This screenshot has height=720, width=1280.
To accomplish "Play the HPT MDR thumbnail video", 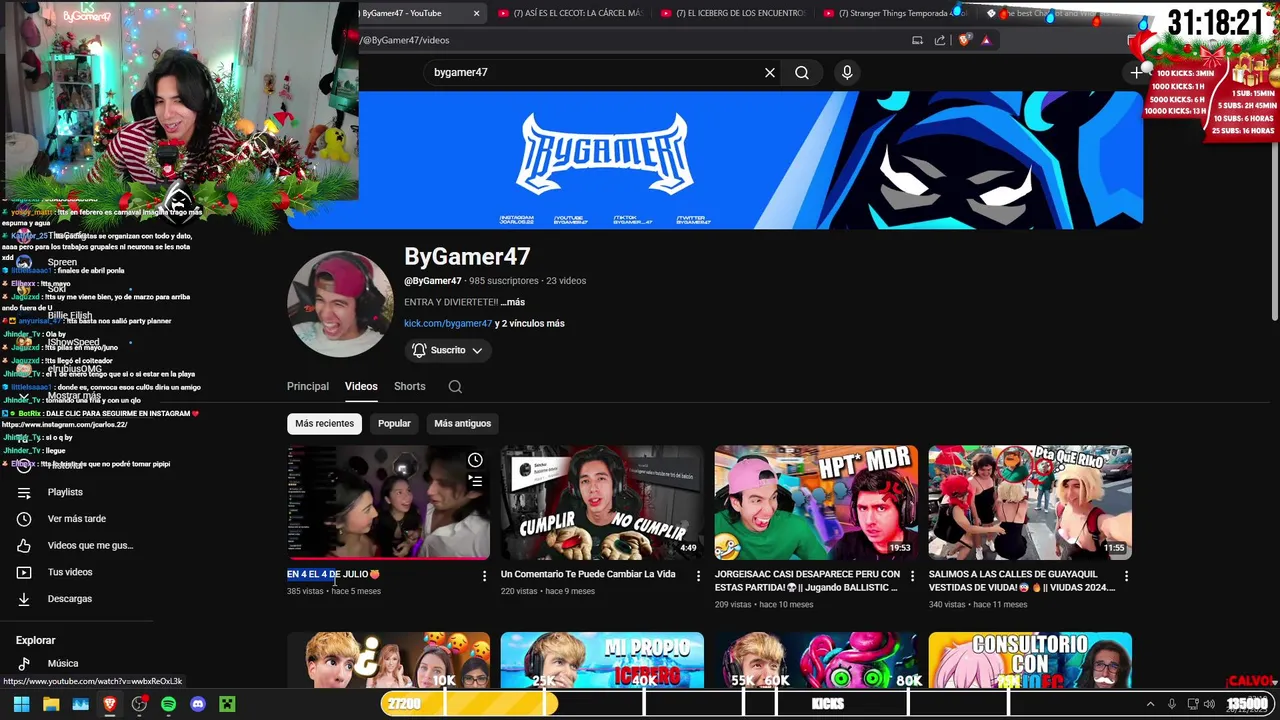I will point(816,502).
